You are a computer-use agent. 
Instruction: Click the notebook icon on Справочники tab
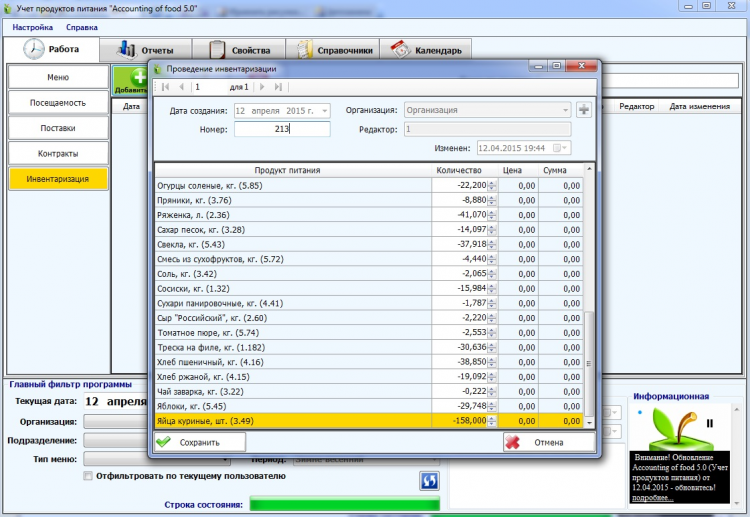[x=304, y=50]
